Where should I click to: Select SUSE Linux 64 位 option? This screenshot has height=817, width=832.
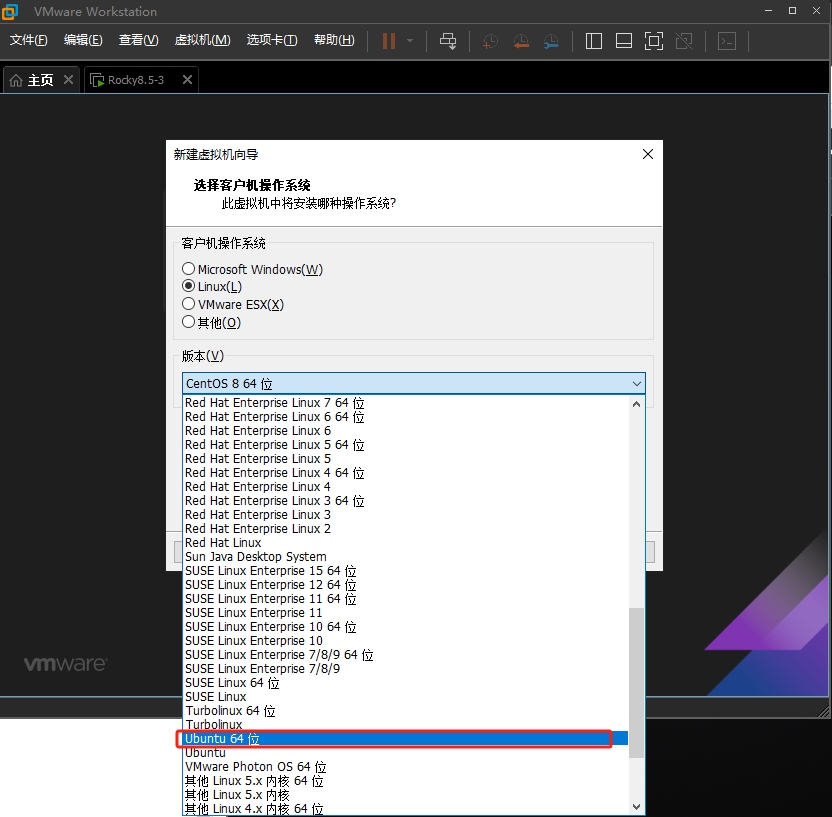pos(405,682)
